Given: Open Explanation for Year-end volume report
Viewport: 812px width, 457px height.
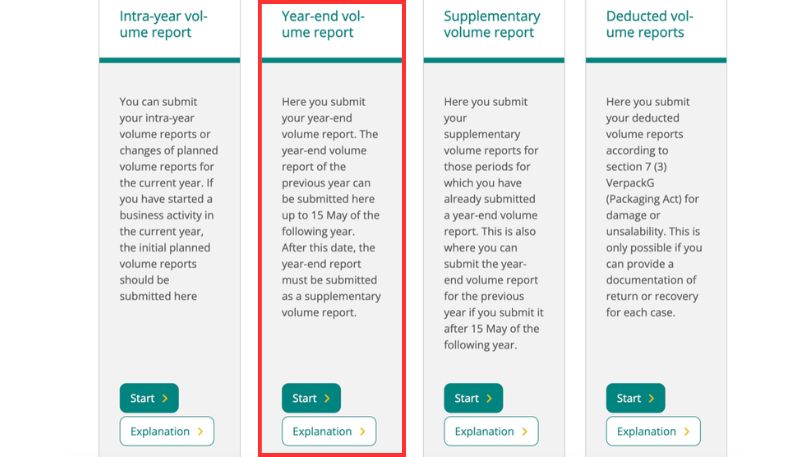Looking at the screenshot, I should click(x=328, y=432).
